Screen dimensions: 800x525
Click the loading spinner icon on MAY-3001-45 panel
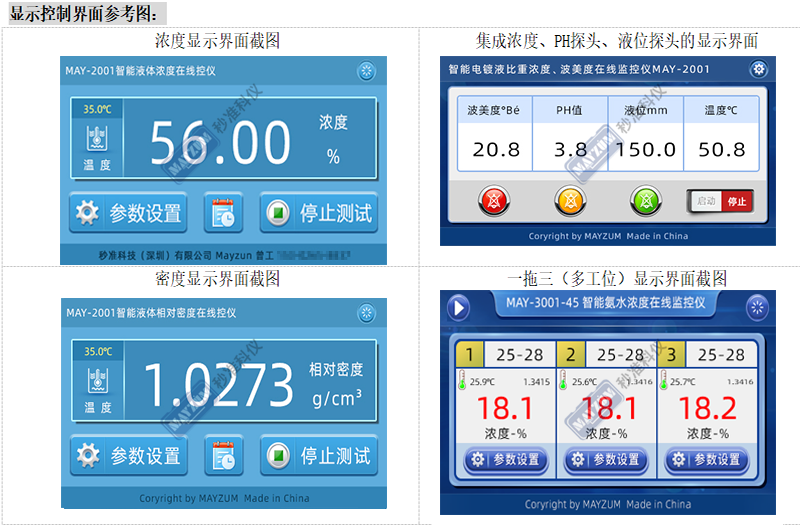tap(759, 308)
